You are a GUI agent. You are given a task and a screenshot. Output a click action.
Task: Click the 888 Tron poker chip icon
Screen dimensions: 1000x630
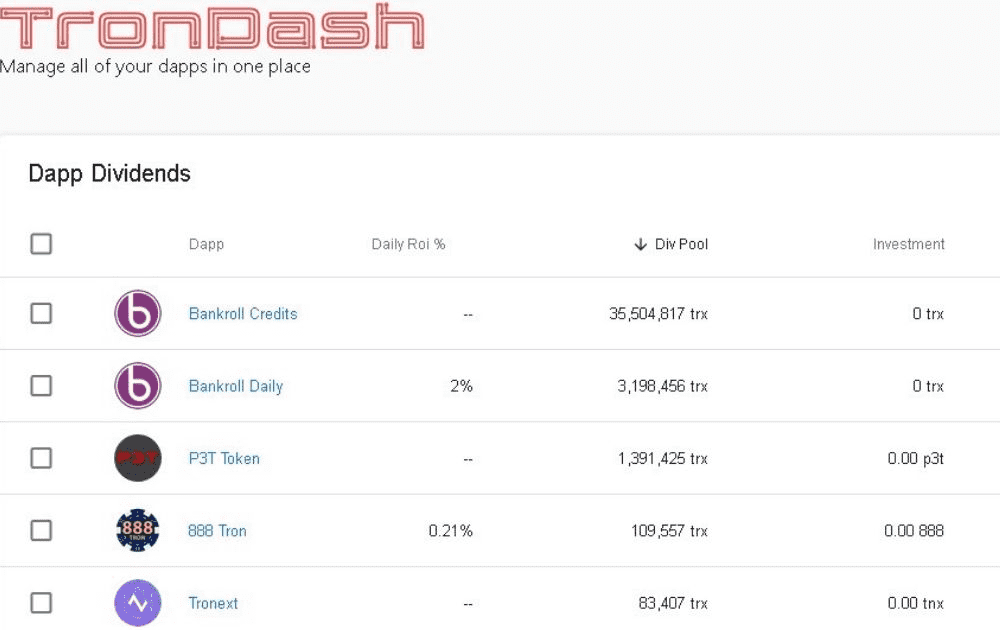[x=138, y=530]
